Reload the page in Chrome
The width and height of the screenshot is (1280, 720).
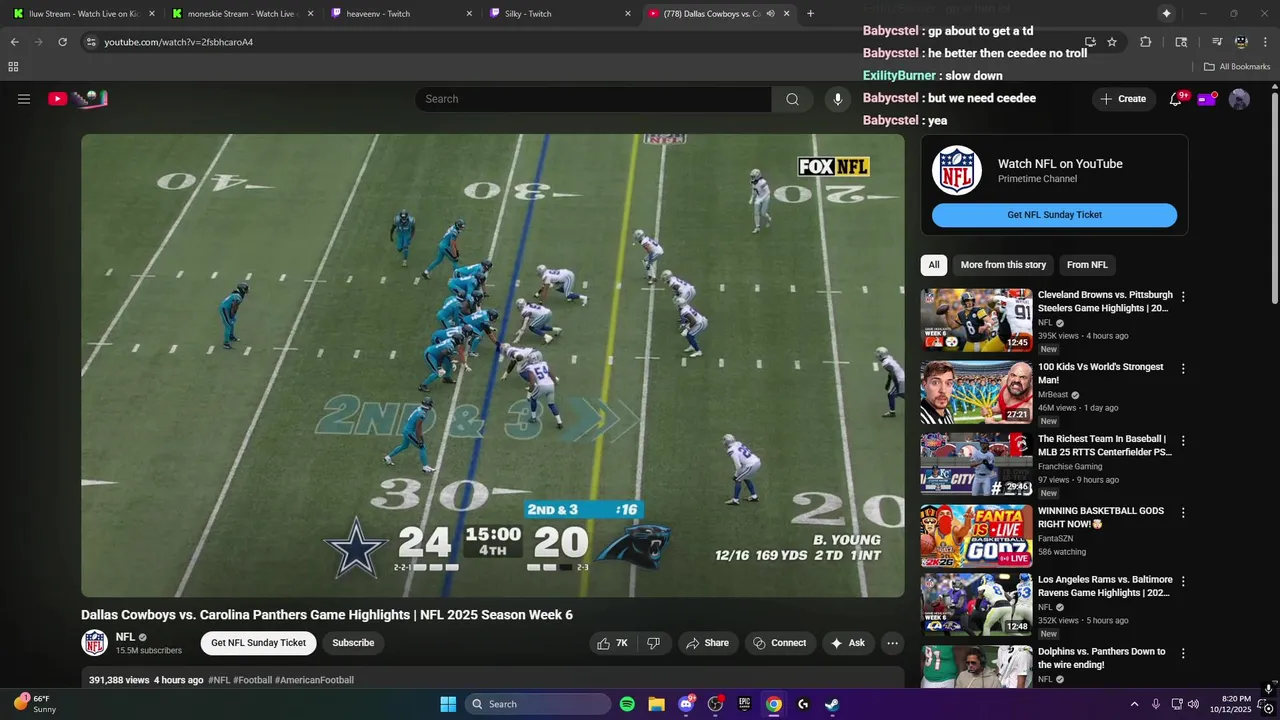pyautogui.click(x=62, y=42)
